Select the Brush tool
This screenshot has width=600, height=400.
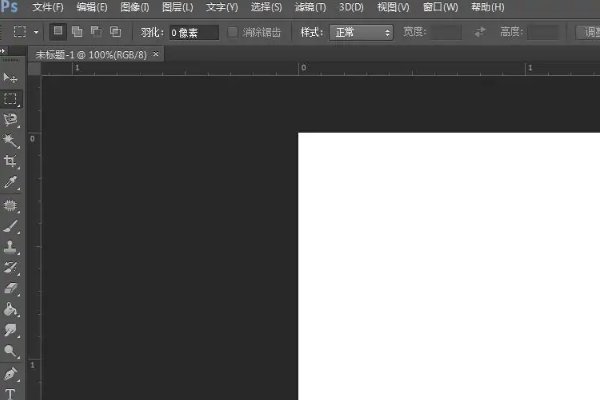tap(11, 226)
